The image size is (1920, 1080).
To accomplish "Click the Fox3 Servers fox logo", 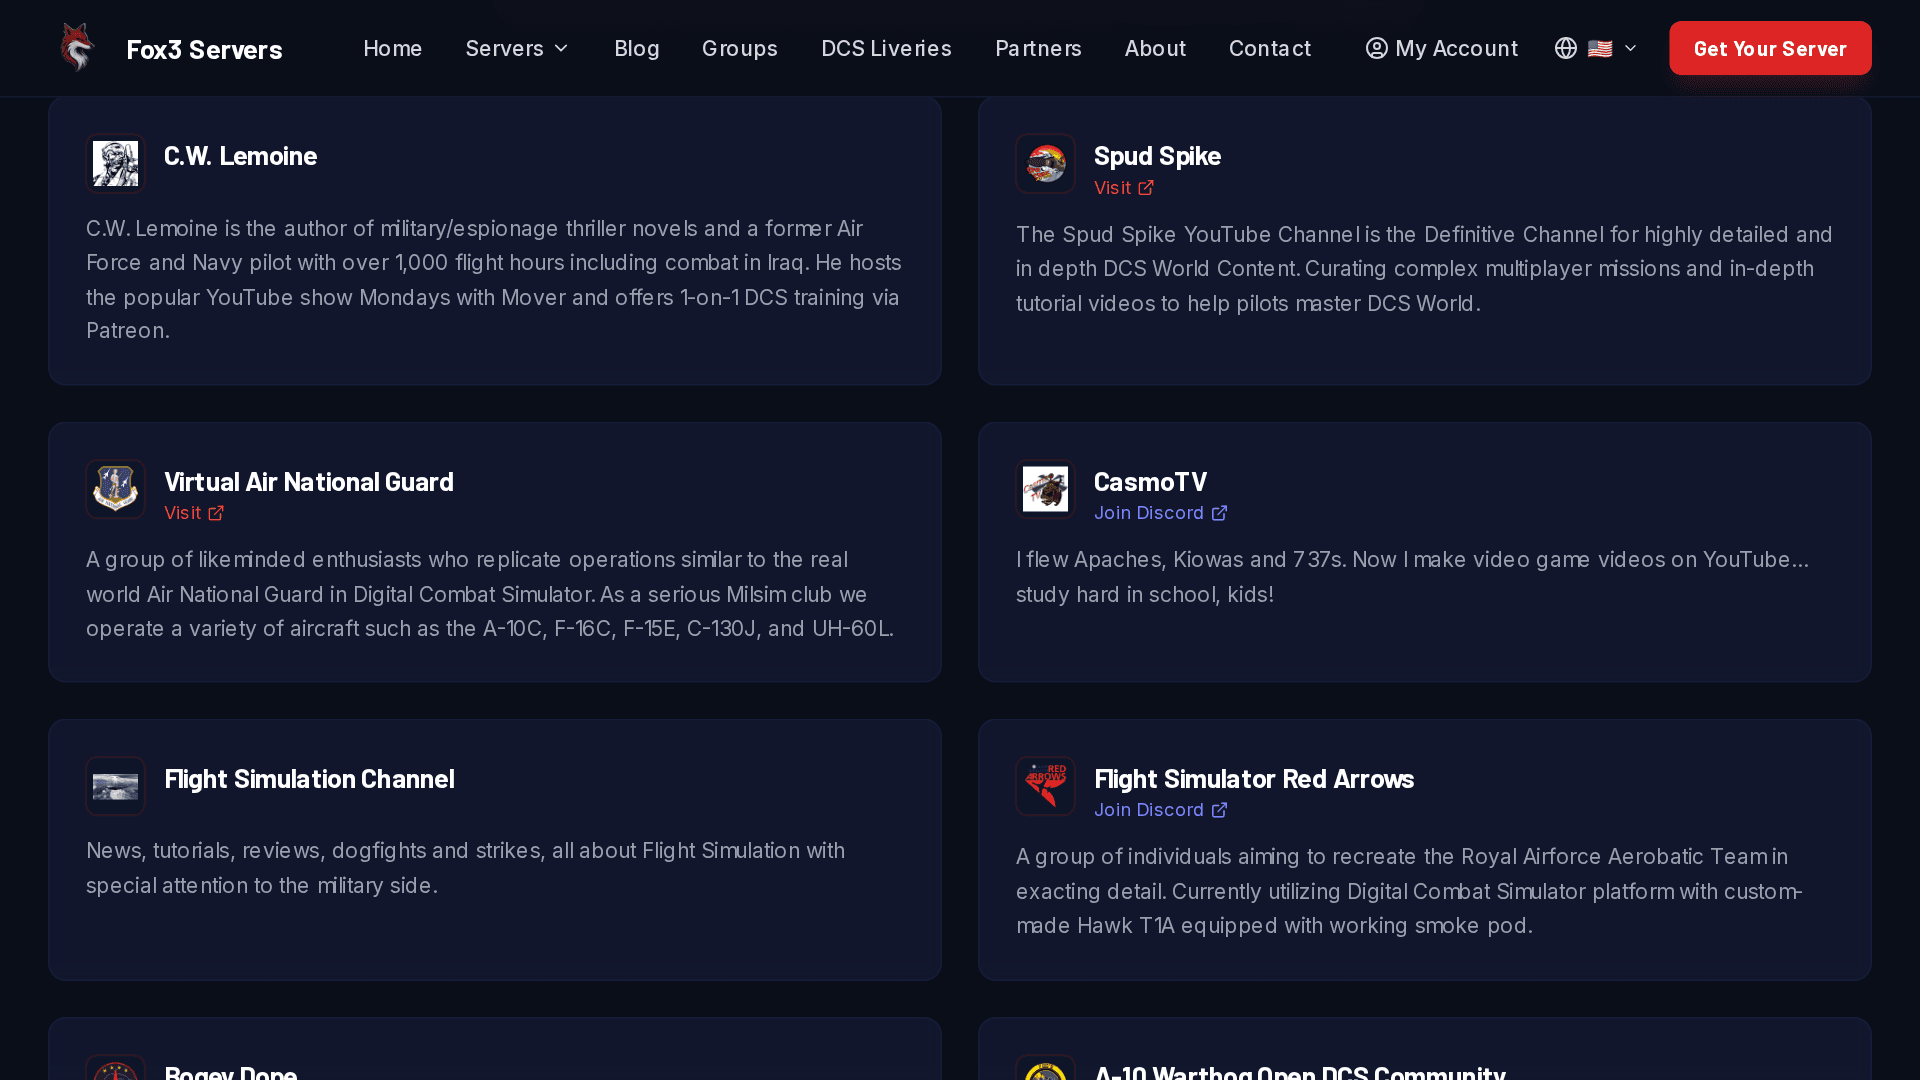I will click(x=77, y=48).
